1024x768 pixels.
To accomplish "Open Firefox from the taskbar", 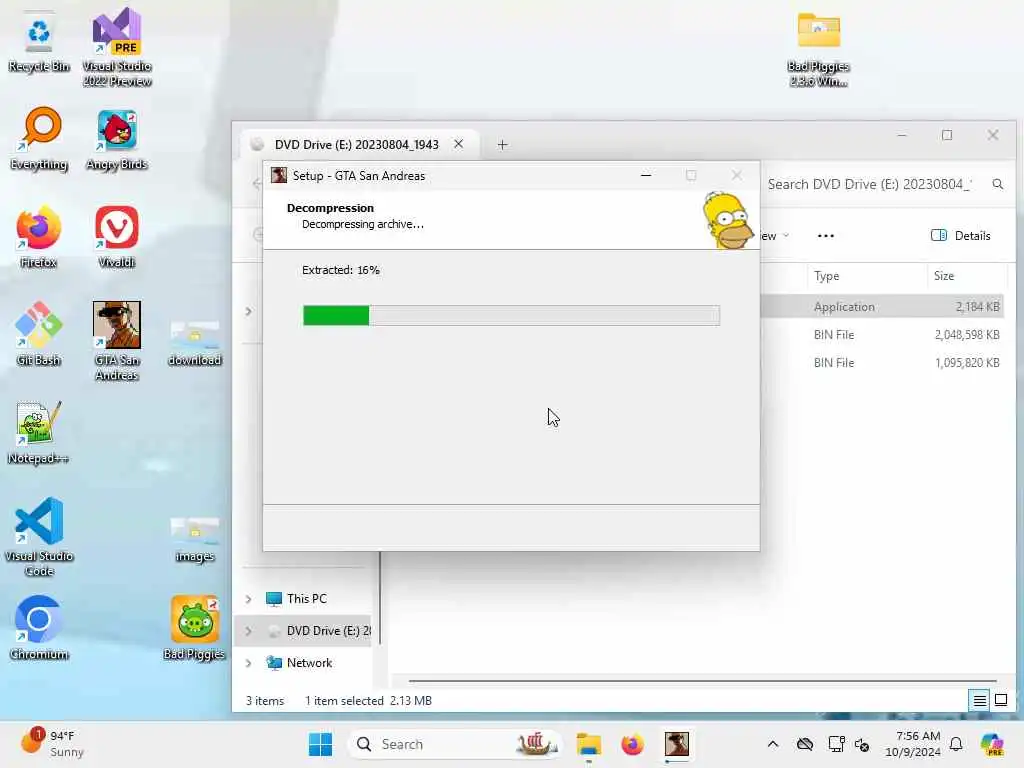I will coord(632,744).
